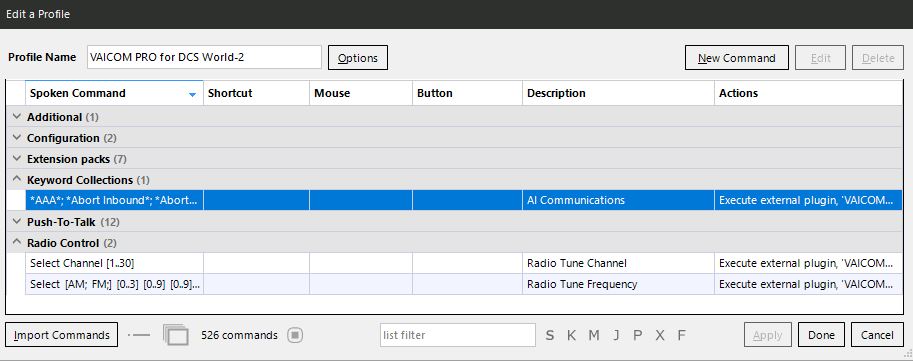Click the Apply button
The height and width of the screenshot is (361, 913).
coord(767,335)
